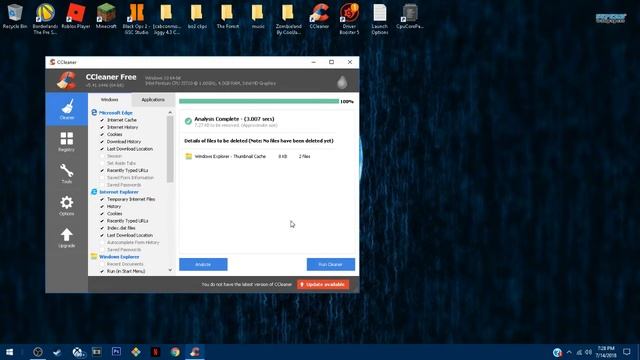This screenshot has width=640, height=360.
Task: Open Google Chrome from the taskbar
Action: [x=175, y=352]
